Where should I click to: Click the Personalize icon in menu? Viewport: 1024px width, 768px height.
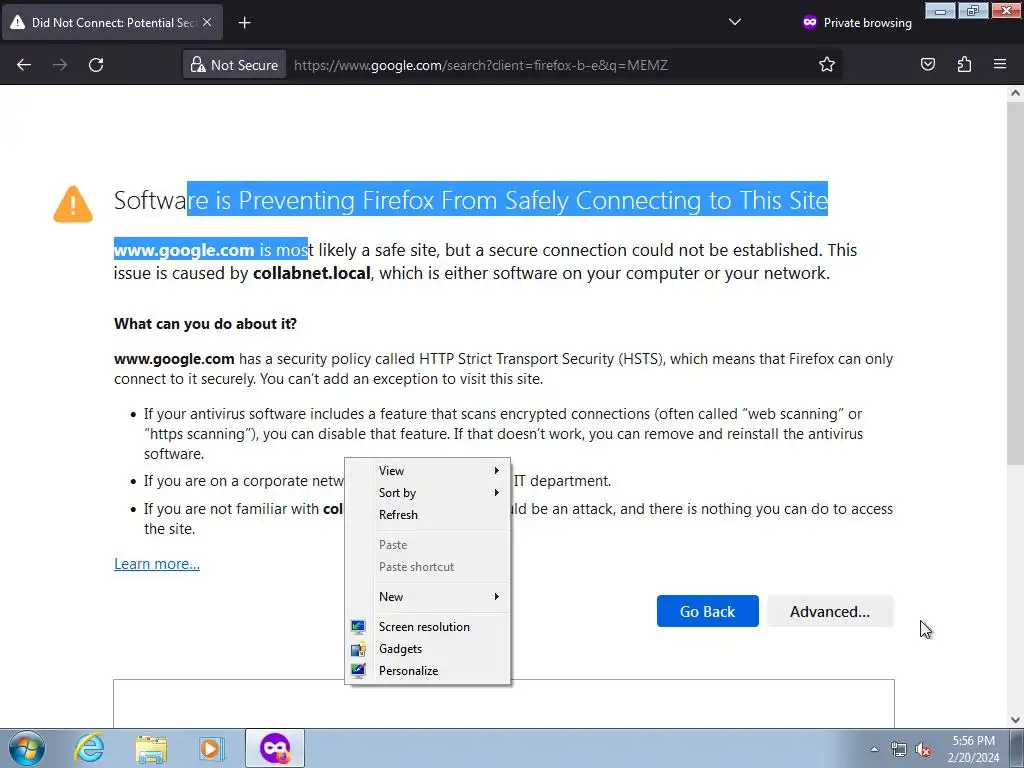pos(358,671)
